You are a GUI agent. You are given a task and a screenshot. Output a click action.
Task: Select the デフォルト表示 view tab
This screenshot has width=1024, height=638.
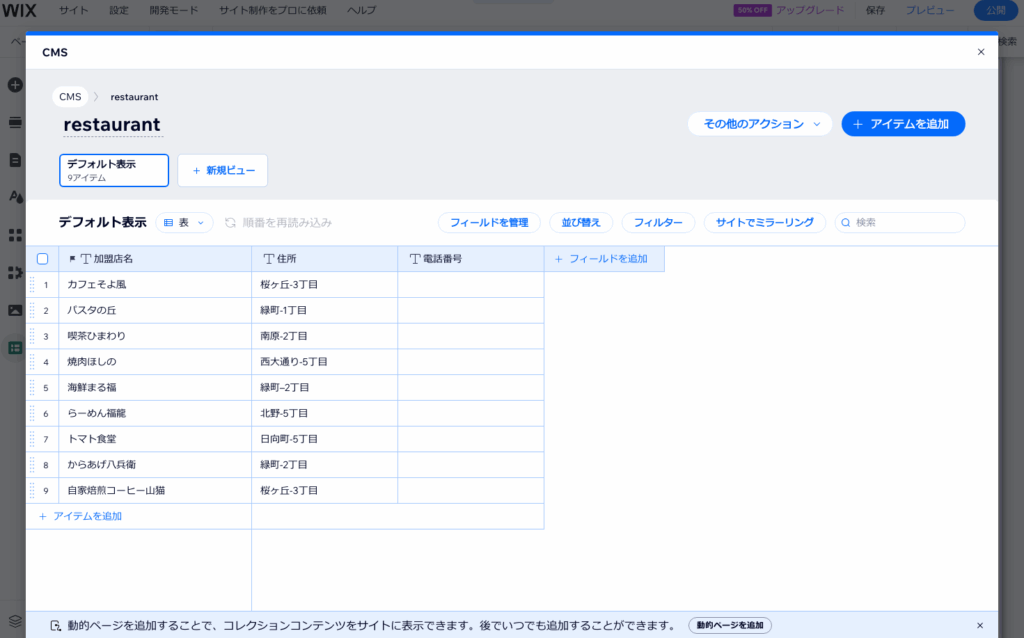click(x=113, y=170)
